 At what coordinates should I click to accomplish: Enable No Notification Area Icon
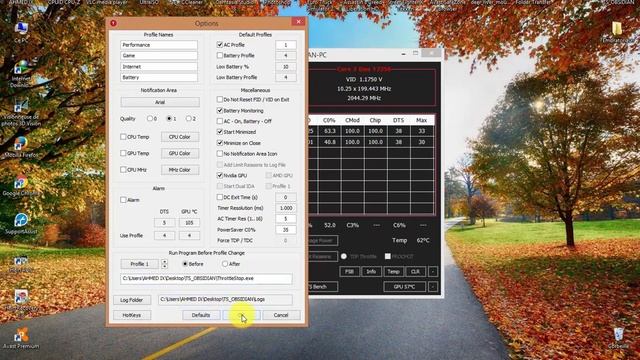(x=220, y=153)
